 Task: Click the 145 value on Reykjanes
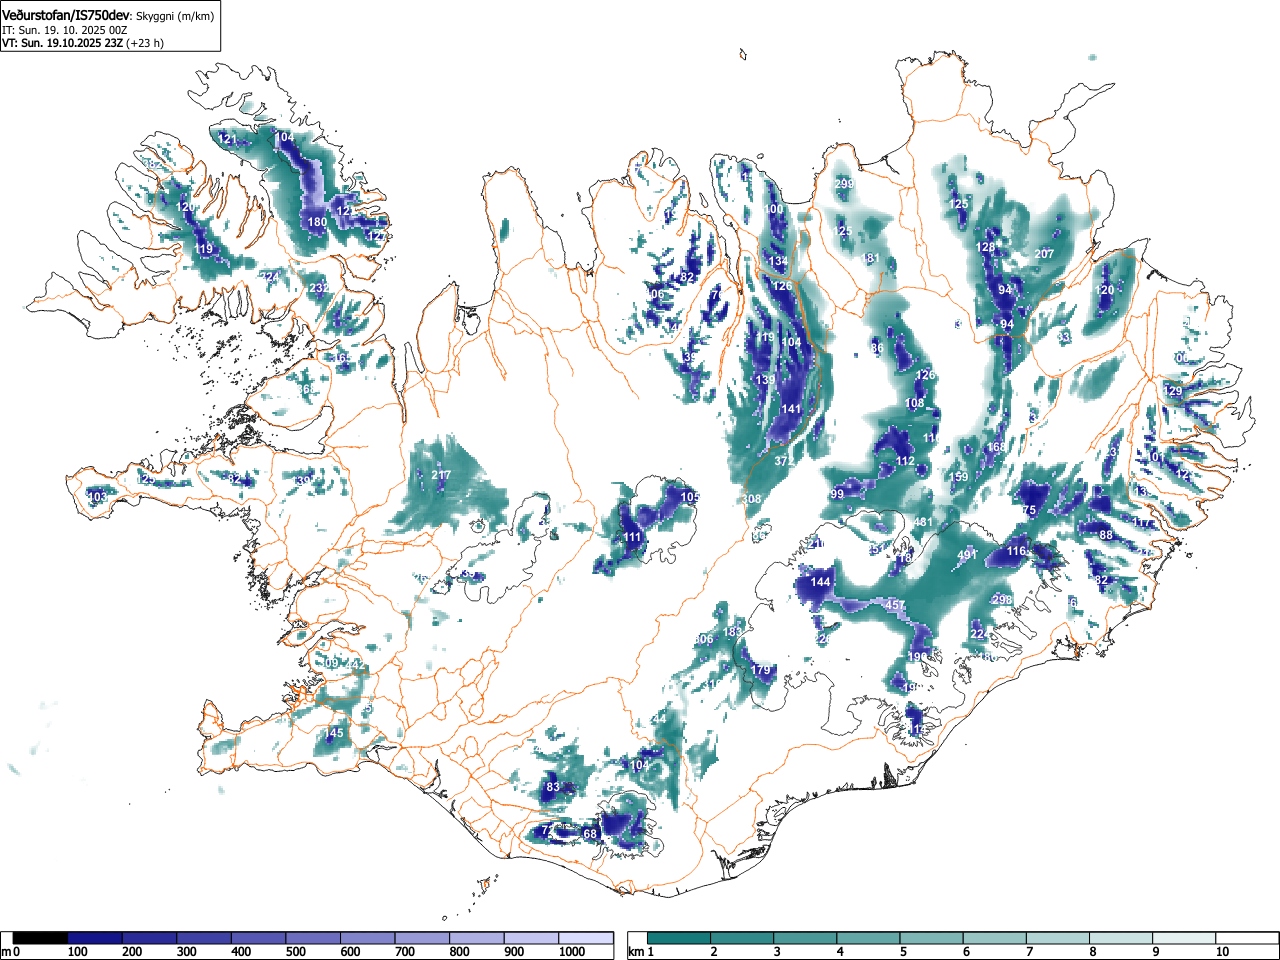[334, 733]
